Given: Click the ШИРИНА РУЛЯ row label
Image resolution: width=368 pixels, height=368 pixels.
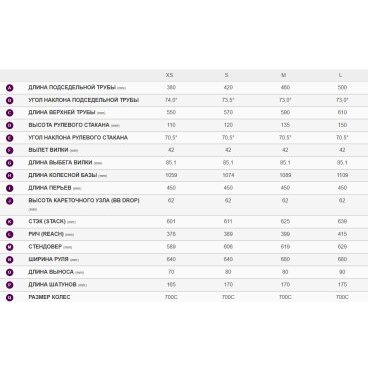Looking at the screenshot, I should (x=48, y=259).
